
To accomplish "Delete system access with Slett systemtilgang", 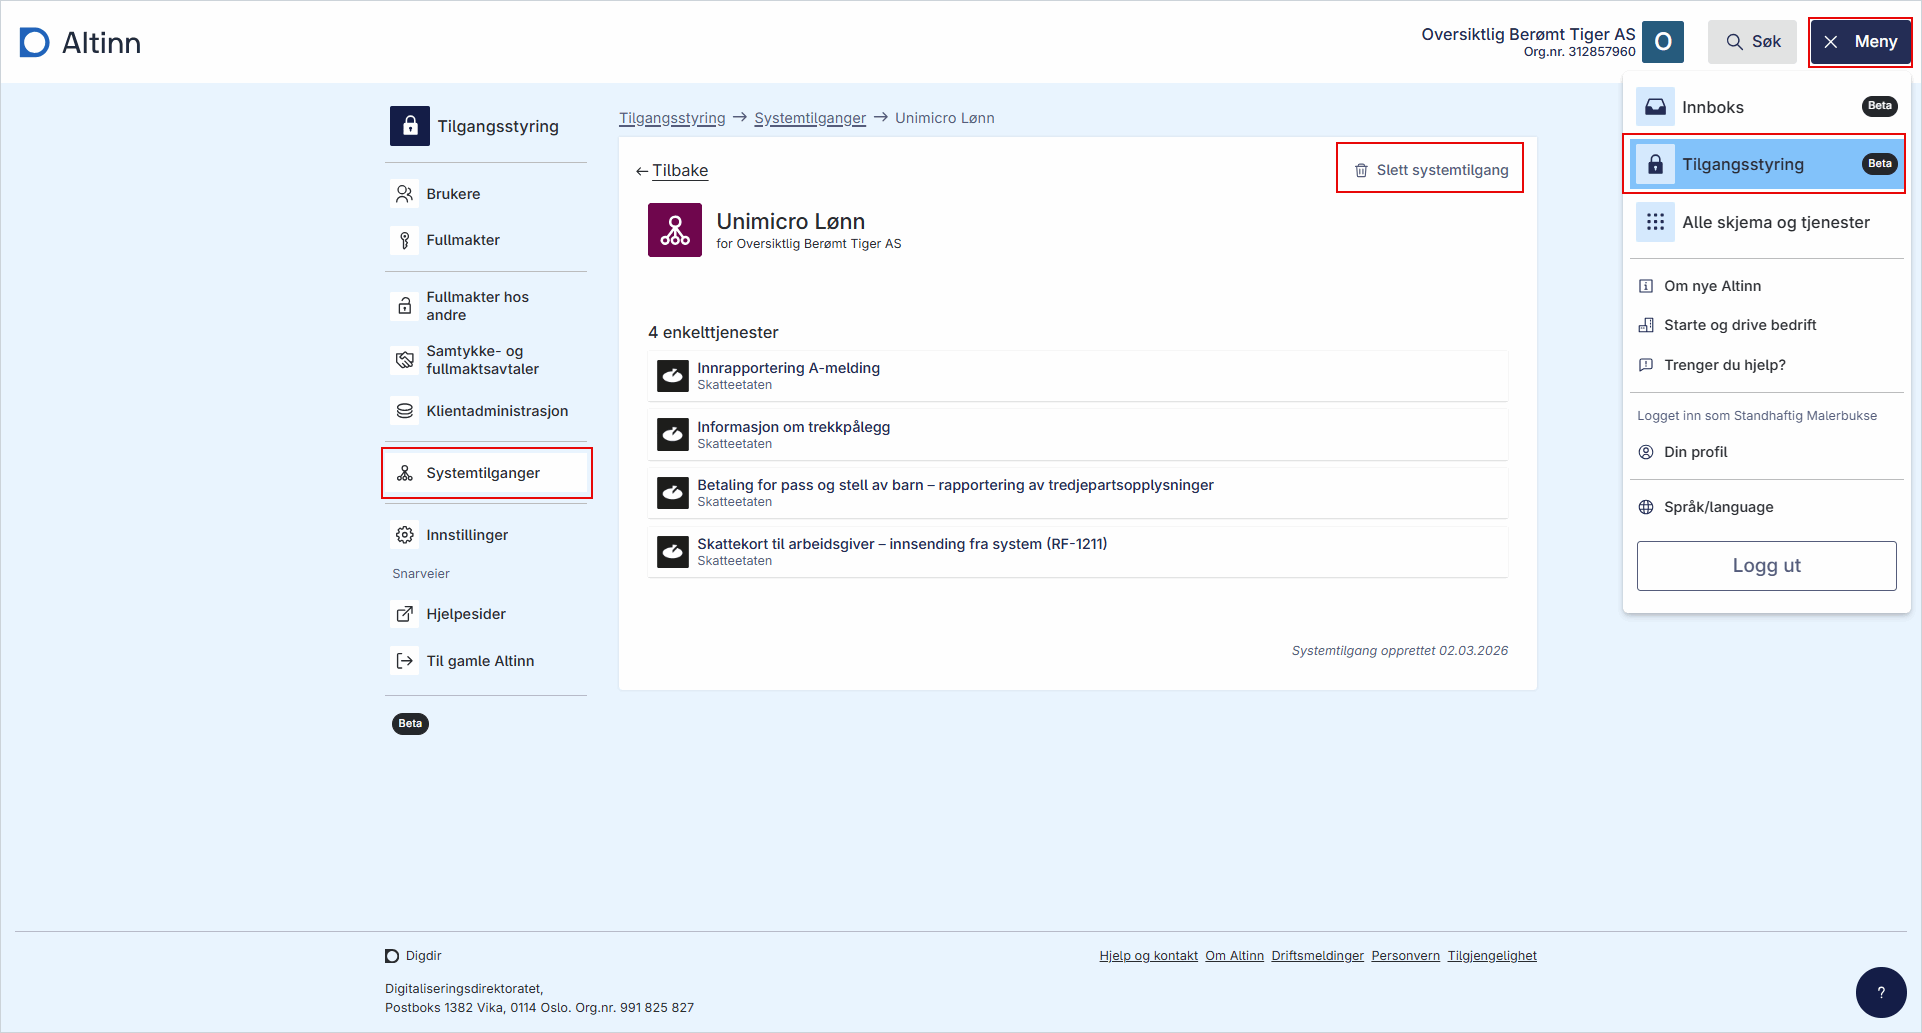I will [1430, 170].
